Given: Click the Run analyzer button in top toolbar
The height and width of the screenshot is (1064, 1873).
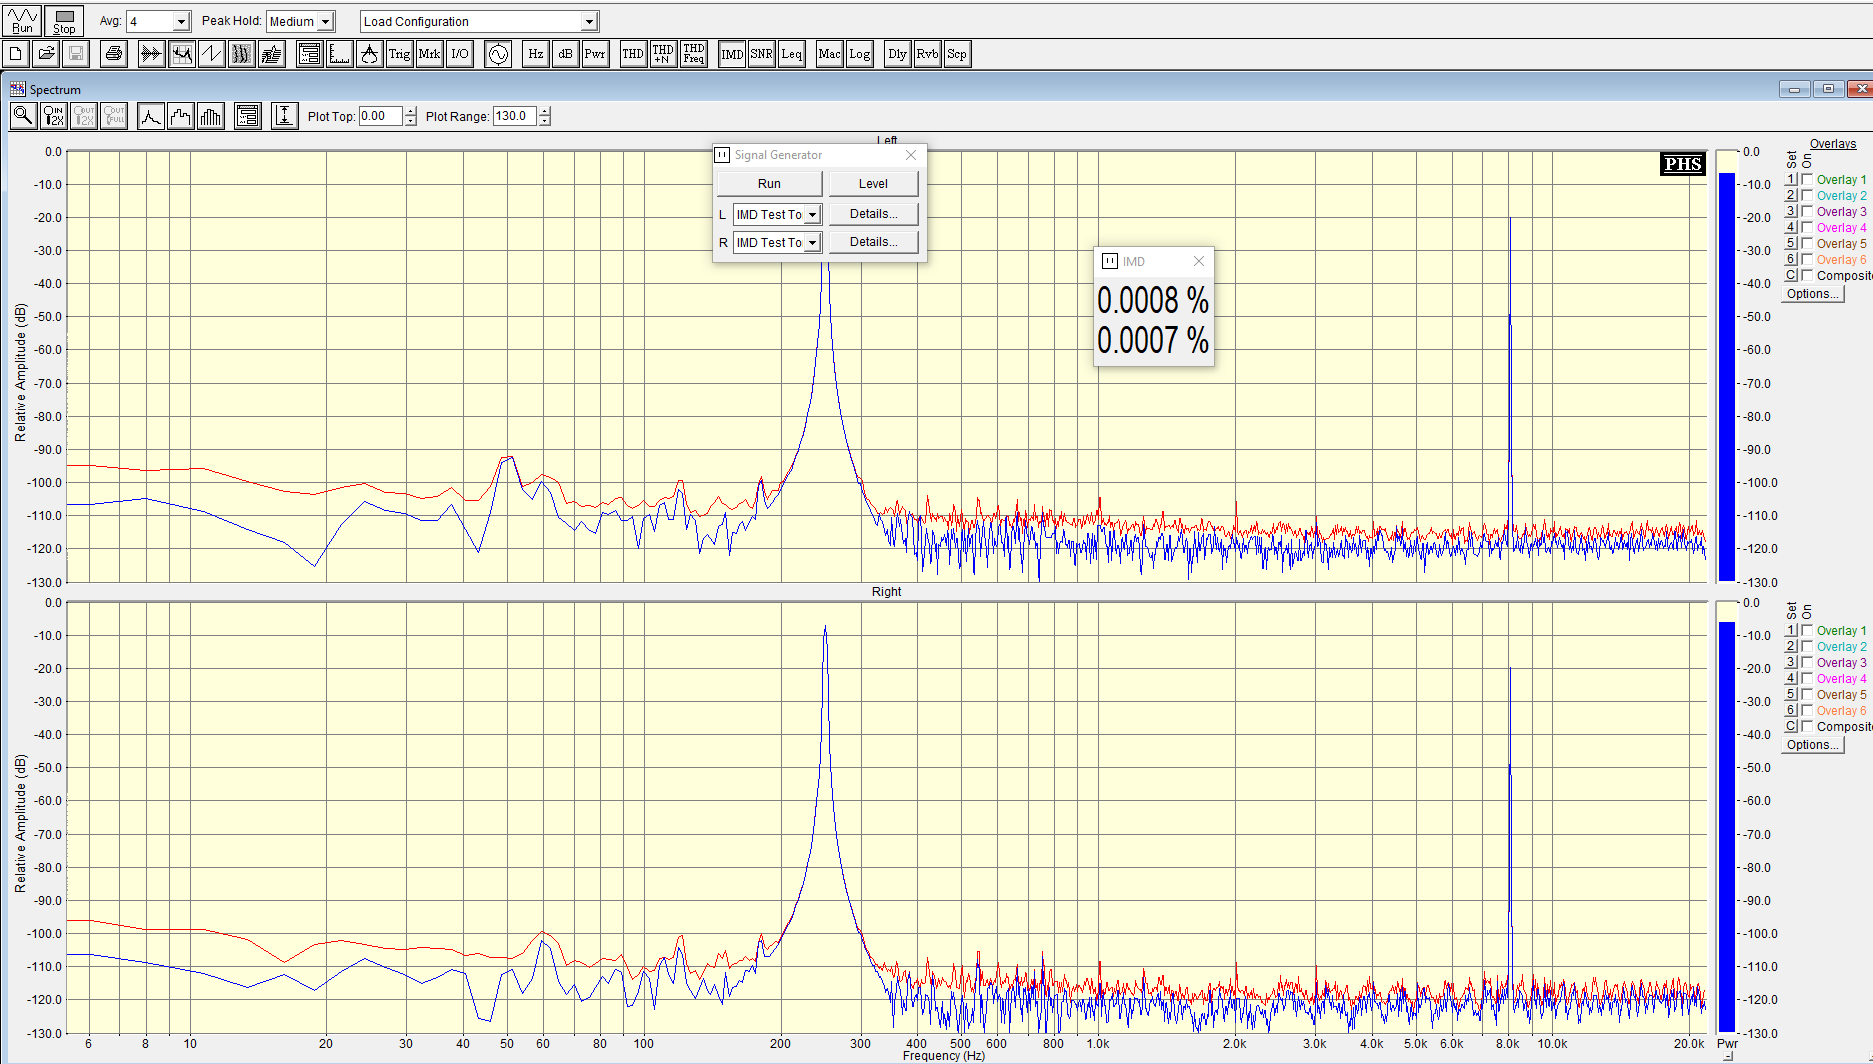Looking at the screenshot, I should [x=22, y=20].
